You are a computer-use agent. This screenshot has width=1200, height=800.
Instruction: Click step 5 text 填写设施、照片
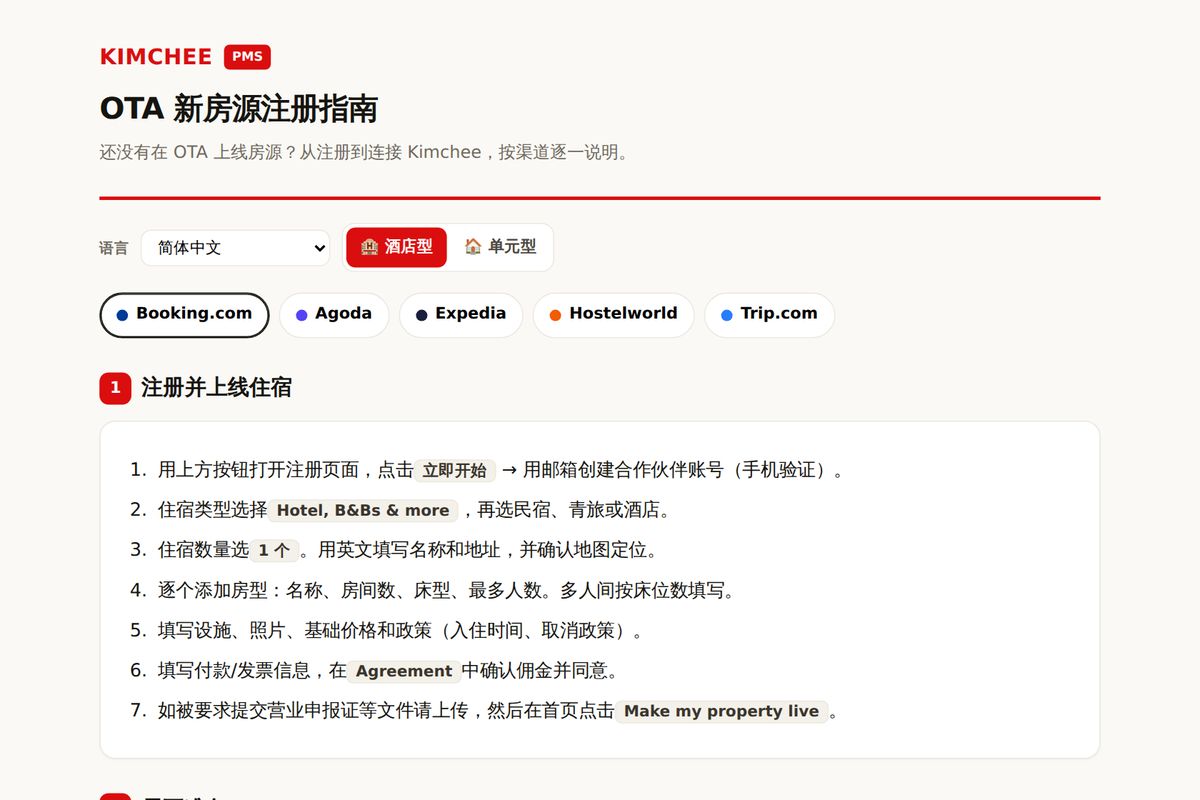point(221,631)
